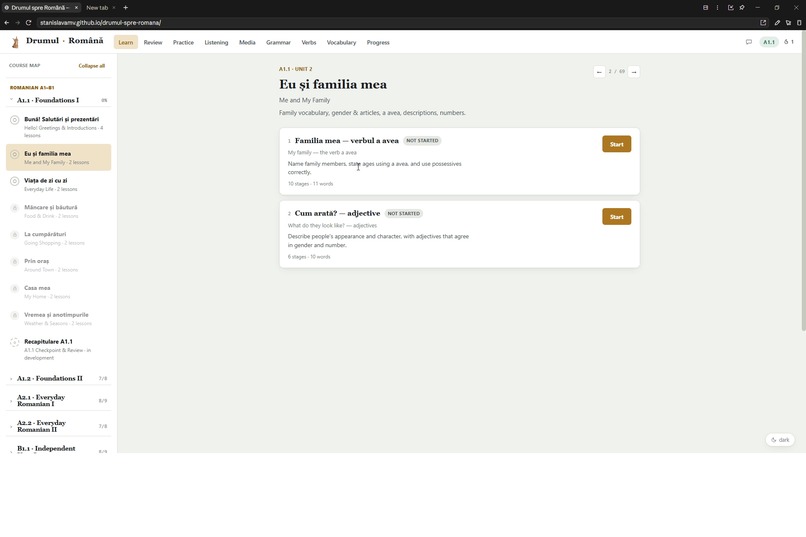Click the NOT STARTED badge on Familia mea
The height and width of the screenshot is (537, 806).
pyautogui.click(x=422, y=140)
